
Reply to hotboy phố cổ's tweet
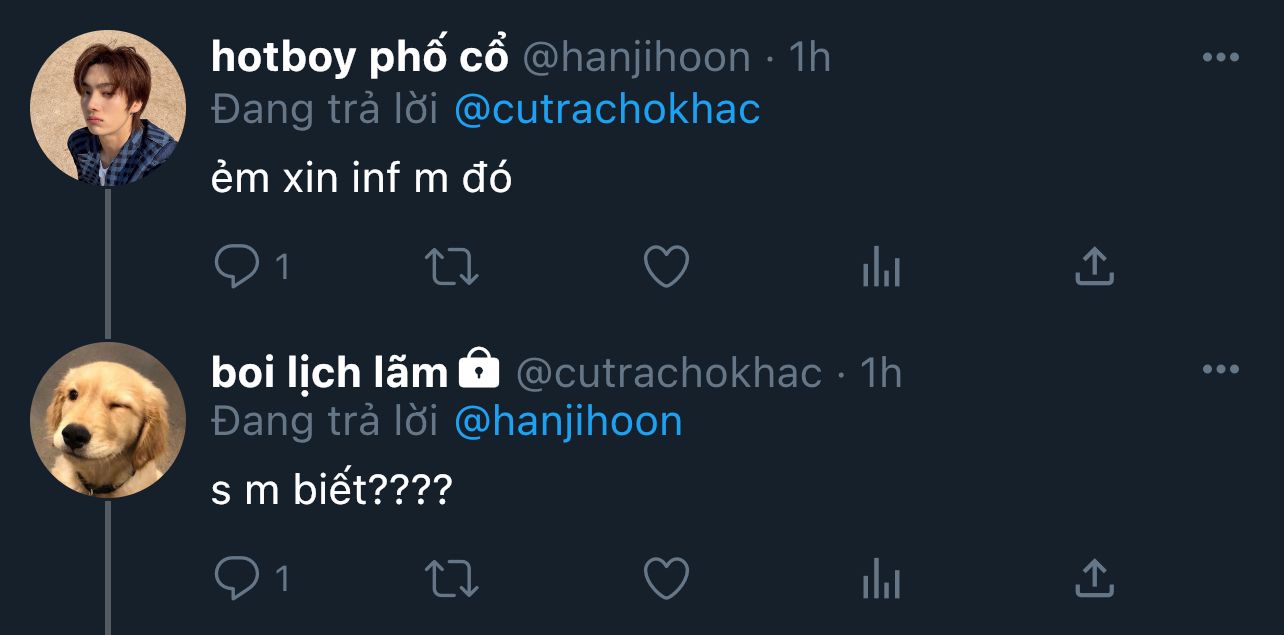point(237,267)
